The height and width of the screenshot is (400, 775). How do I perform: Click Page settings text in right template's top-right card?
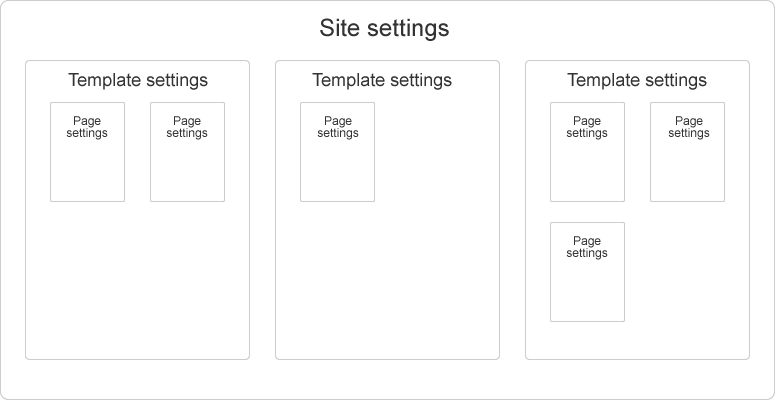(x=687, y=127)
